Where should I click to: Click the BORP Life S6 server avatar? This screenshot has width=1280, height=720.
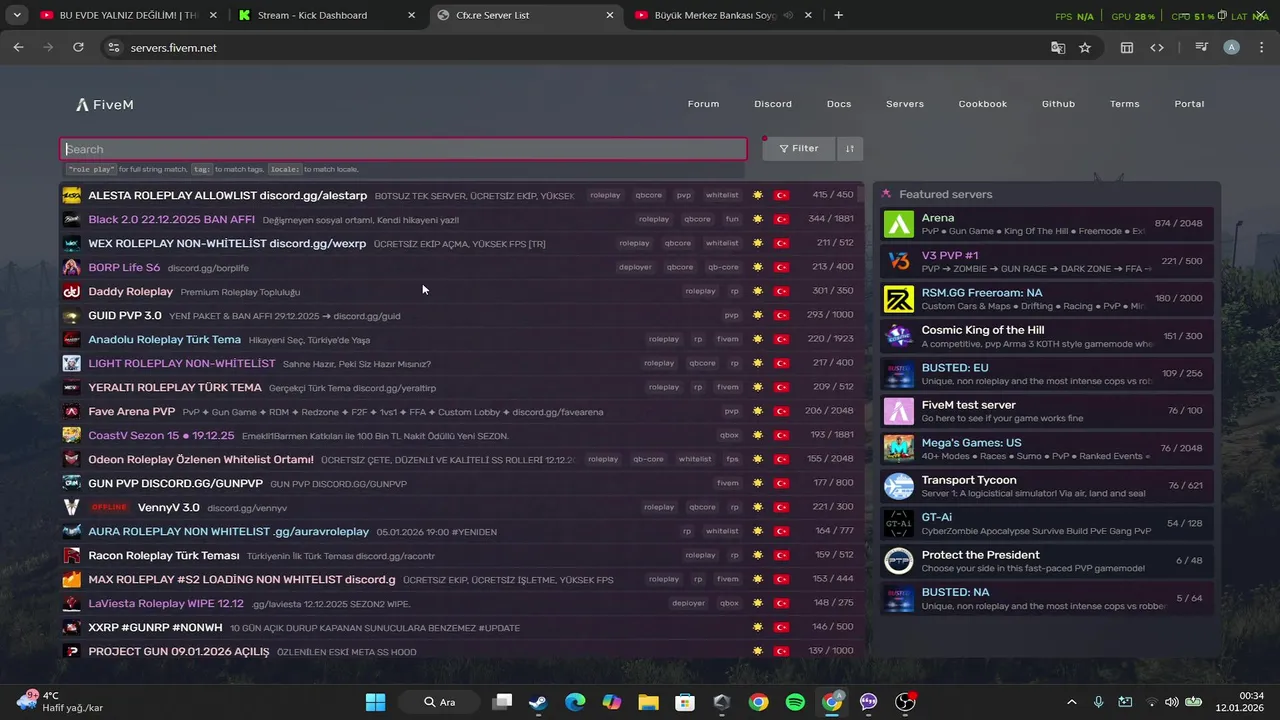[x=72, y=268]
